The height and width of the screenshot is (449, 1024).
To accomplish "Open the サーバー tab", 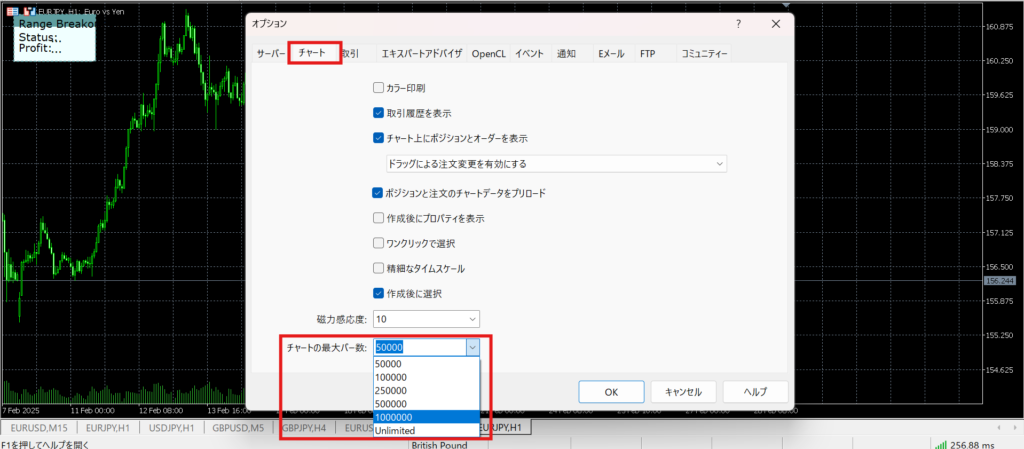I will coord(271,54).
